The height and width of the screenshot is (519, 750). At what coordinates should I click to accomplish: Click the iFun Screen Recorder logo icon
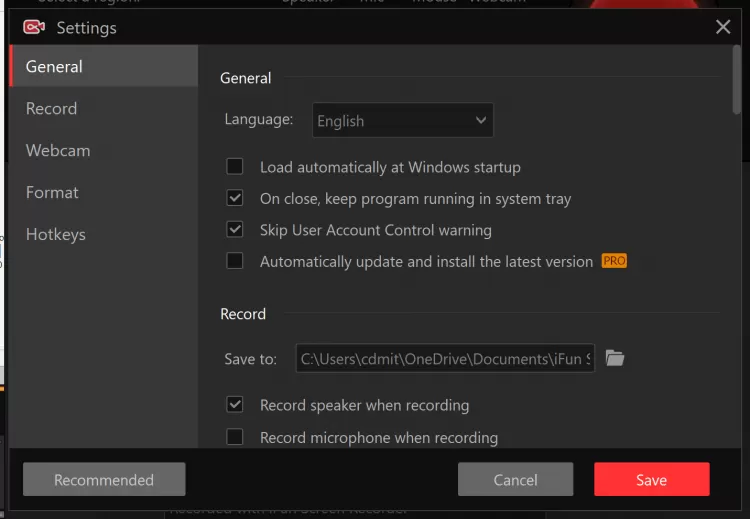[35, 27]
